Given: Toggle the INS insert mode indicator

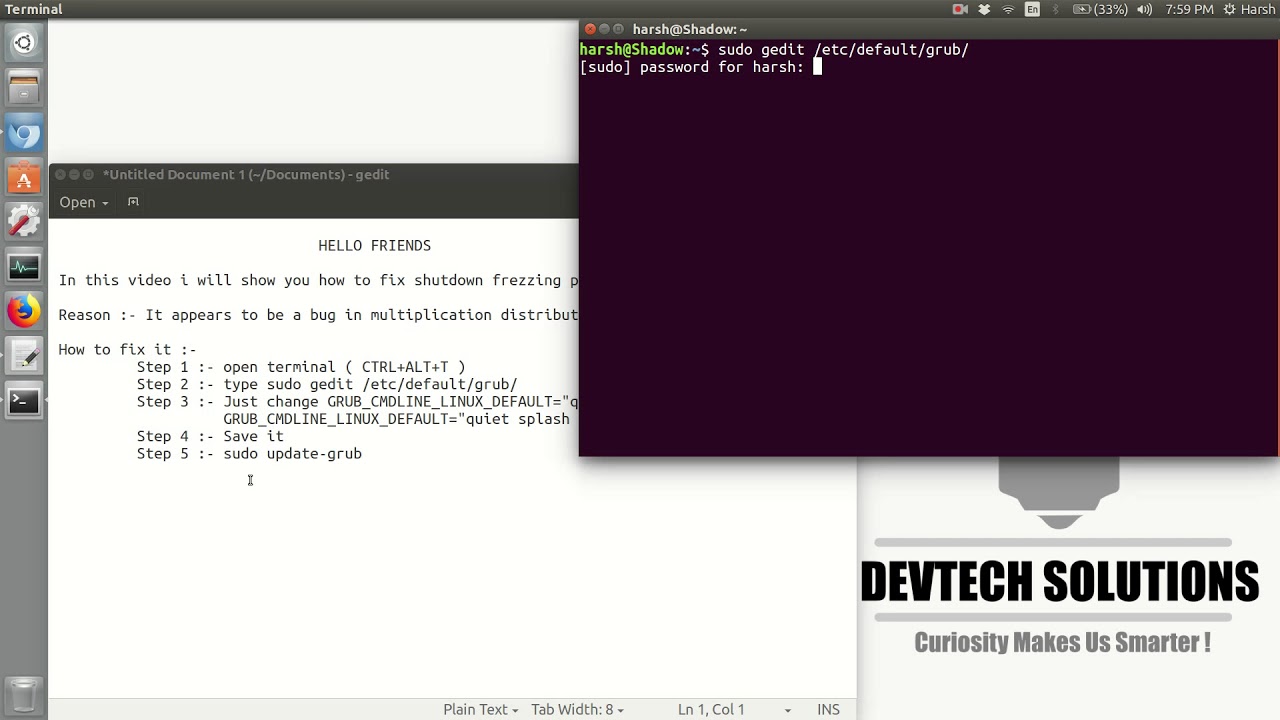Looking at the screenshot, I should click(x=828, y=709).
